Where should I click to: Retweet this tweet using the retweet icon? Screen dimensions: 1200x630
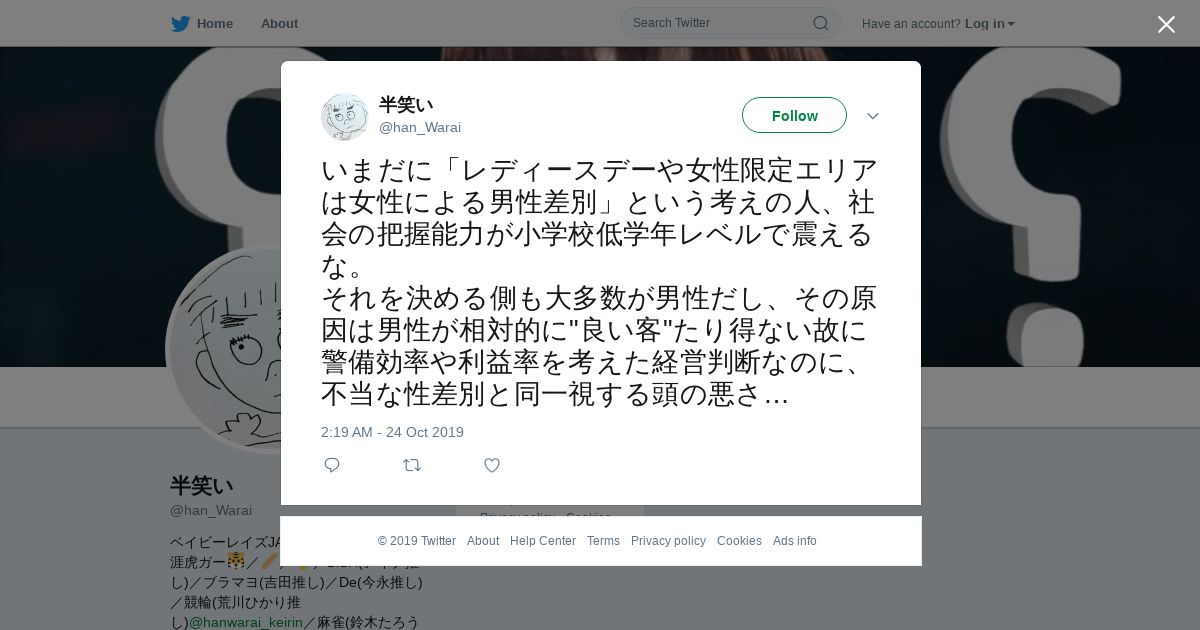(412, 465)
